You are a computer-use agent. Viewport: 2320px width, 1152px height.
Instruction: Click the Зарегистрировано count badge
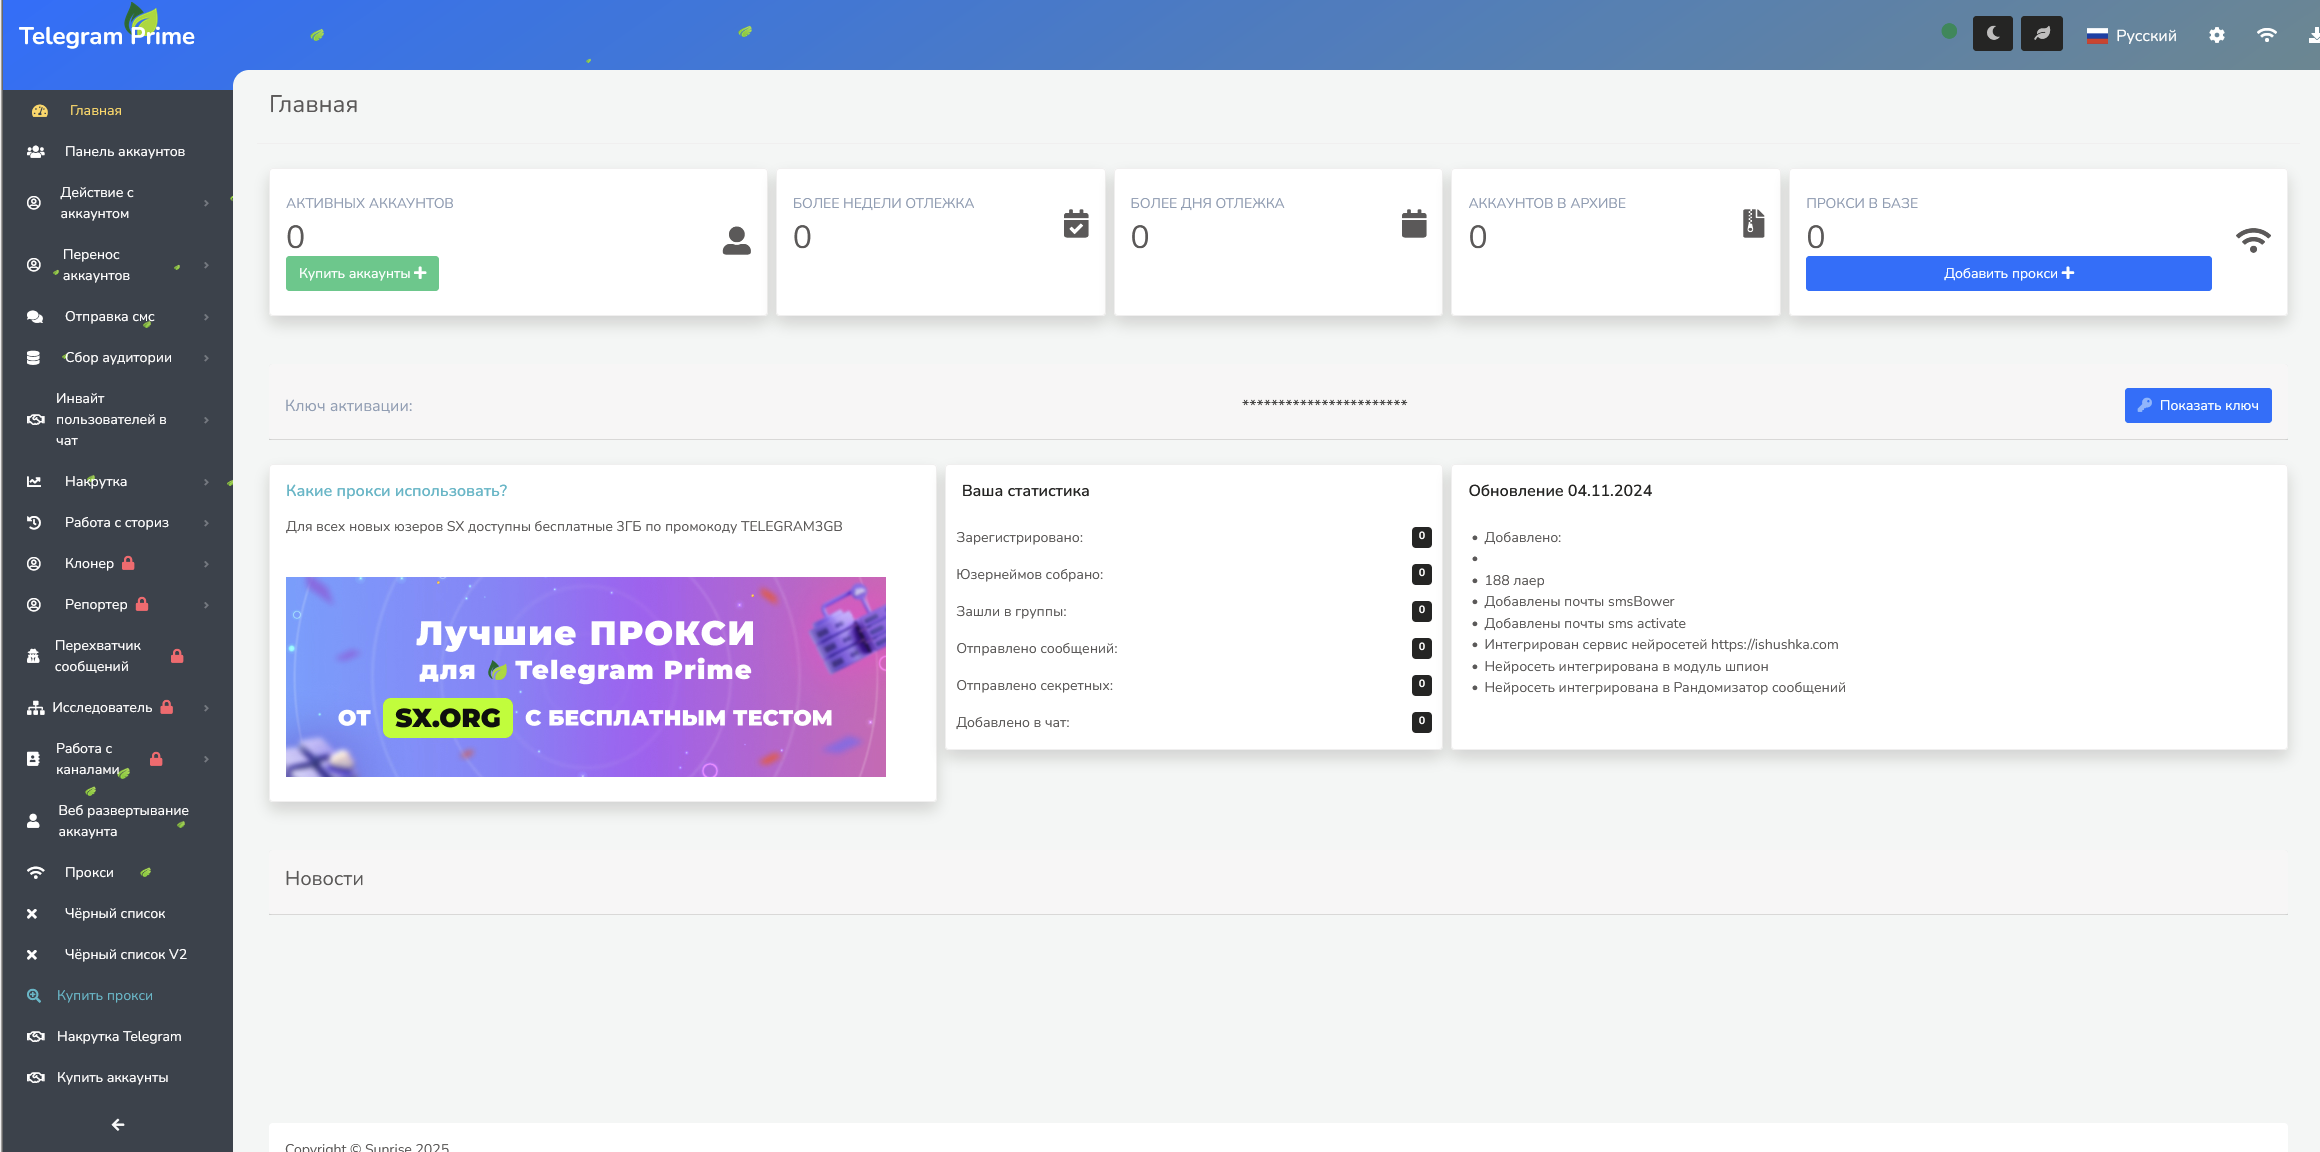[x=1421, y=537]
